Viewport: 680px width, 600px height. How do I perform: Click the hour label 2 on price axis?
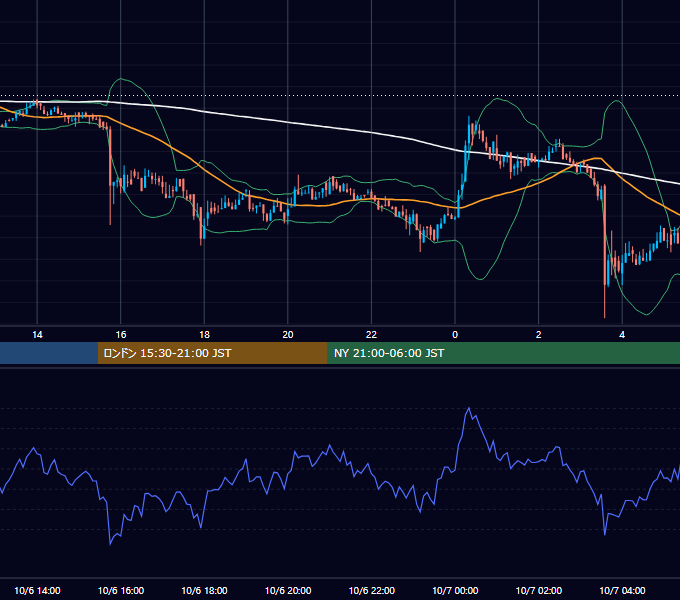click(x=539, y=335)
